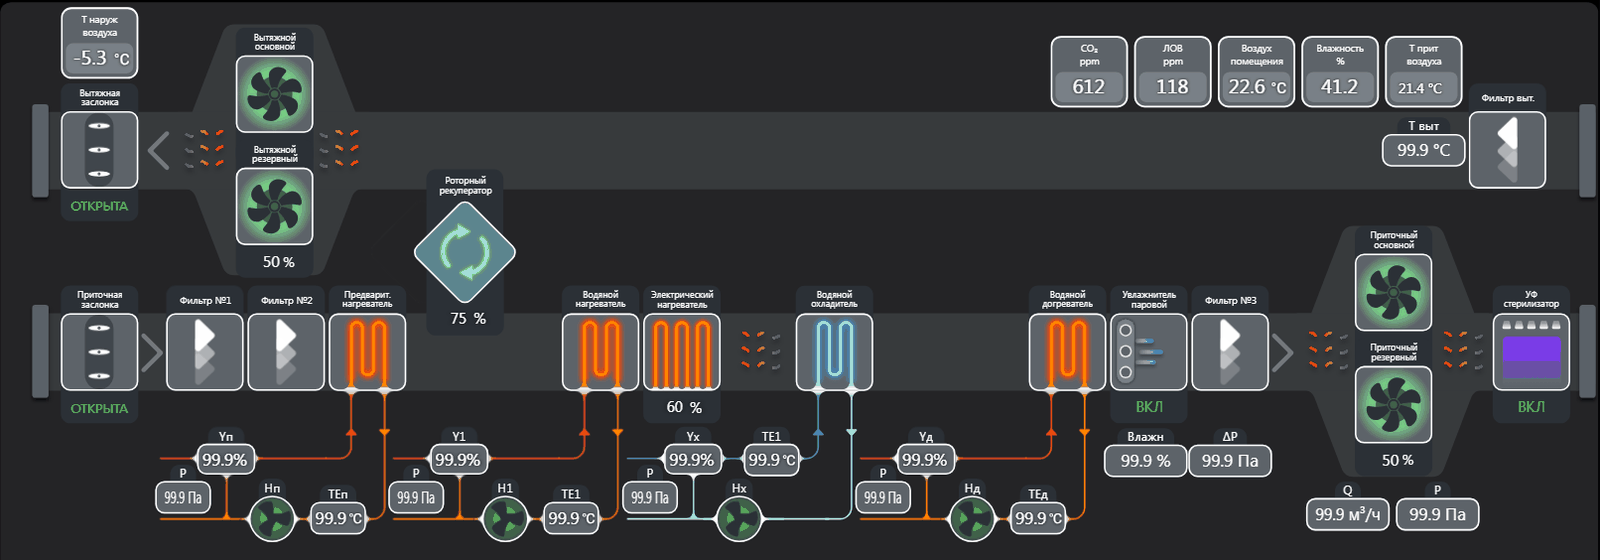Click ОТКРЫТА status under Приточная заслонка
The image size is (1600, 560).
(x=99, y=408)
